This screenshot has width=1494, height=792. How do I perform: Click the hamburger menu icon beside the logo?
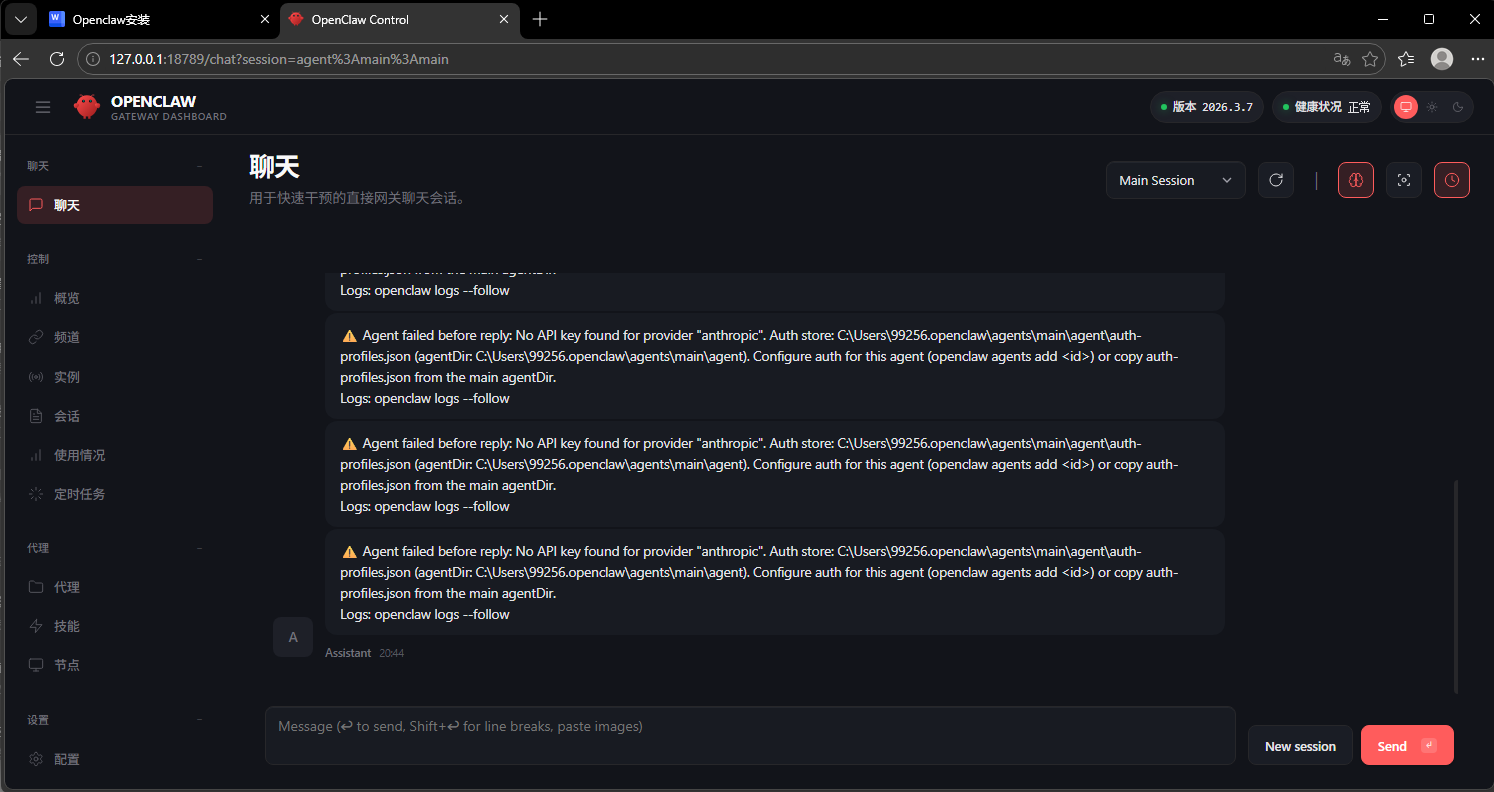tap(43, 107)
